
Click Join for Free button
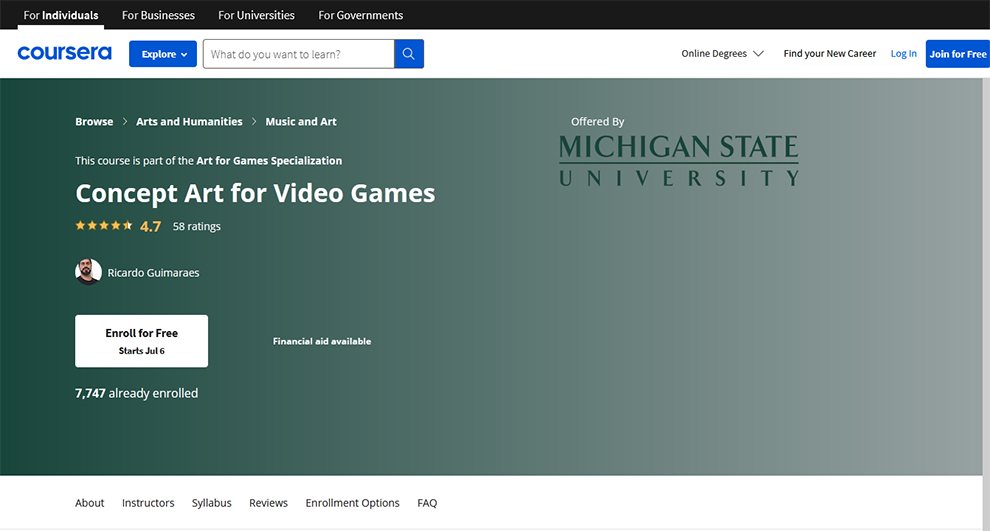click(958, 54)
